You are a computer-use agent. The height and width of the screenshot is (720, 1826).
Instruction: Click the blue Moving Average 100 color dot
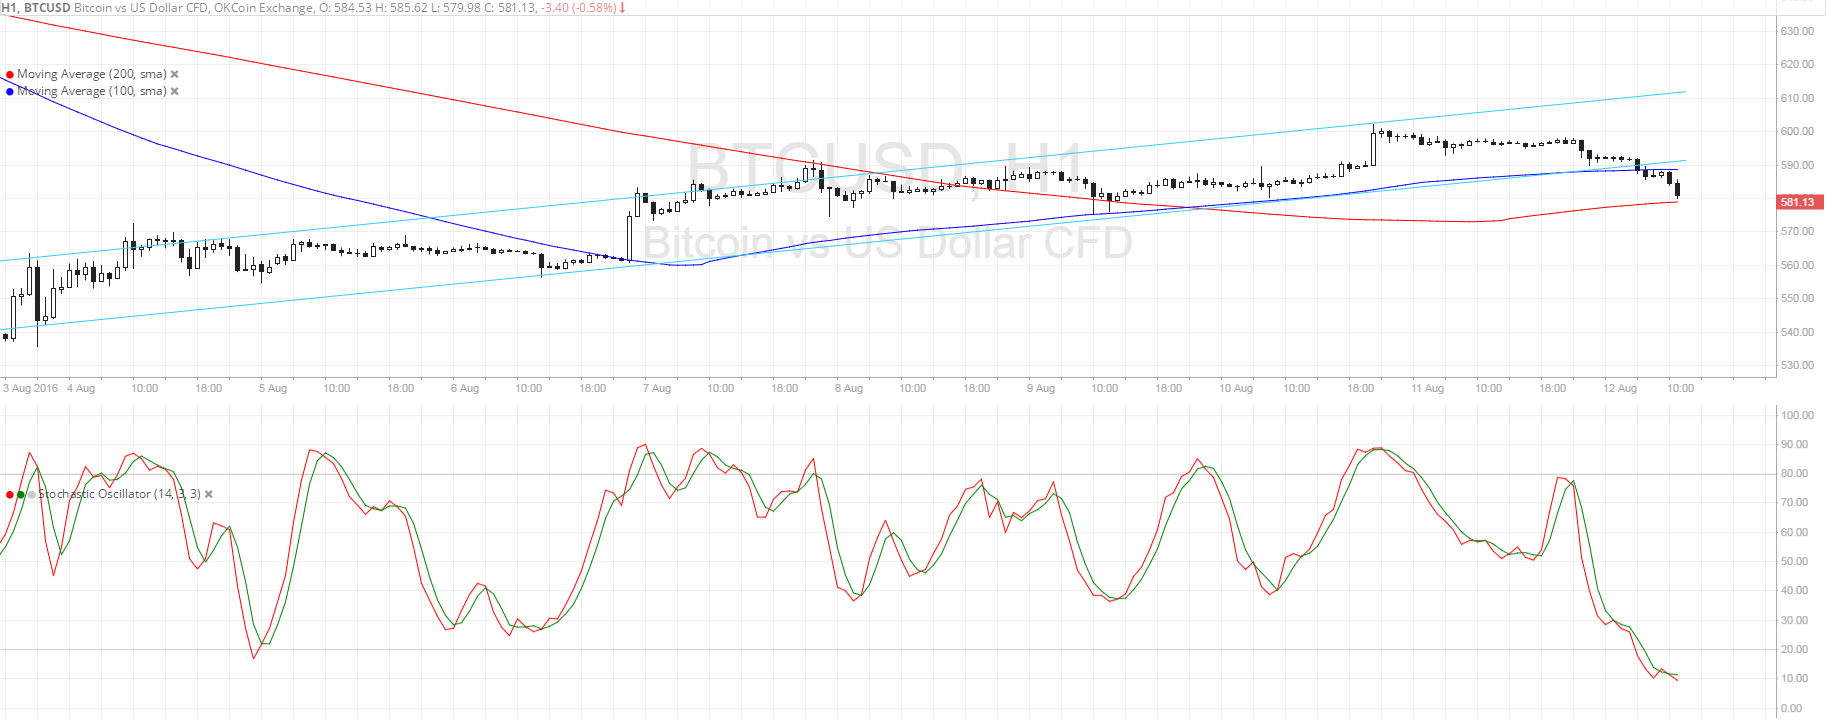(10, 91)
